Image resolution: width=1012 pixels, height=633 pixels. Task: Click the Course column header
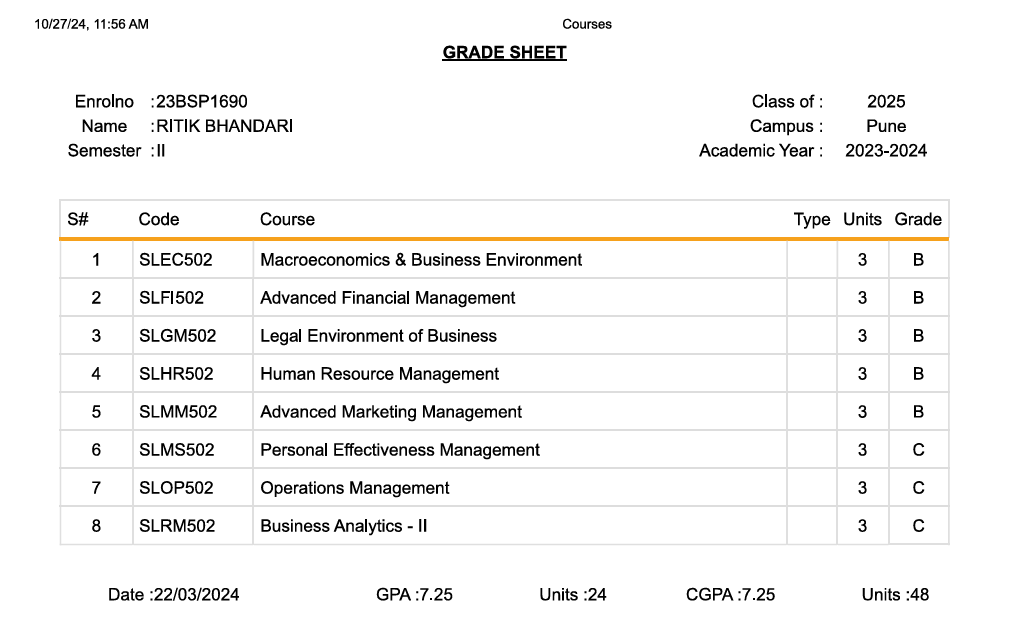(287, 220)
